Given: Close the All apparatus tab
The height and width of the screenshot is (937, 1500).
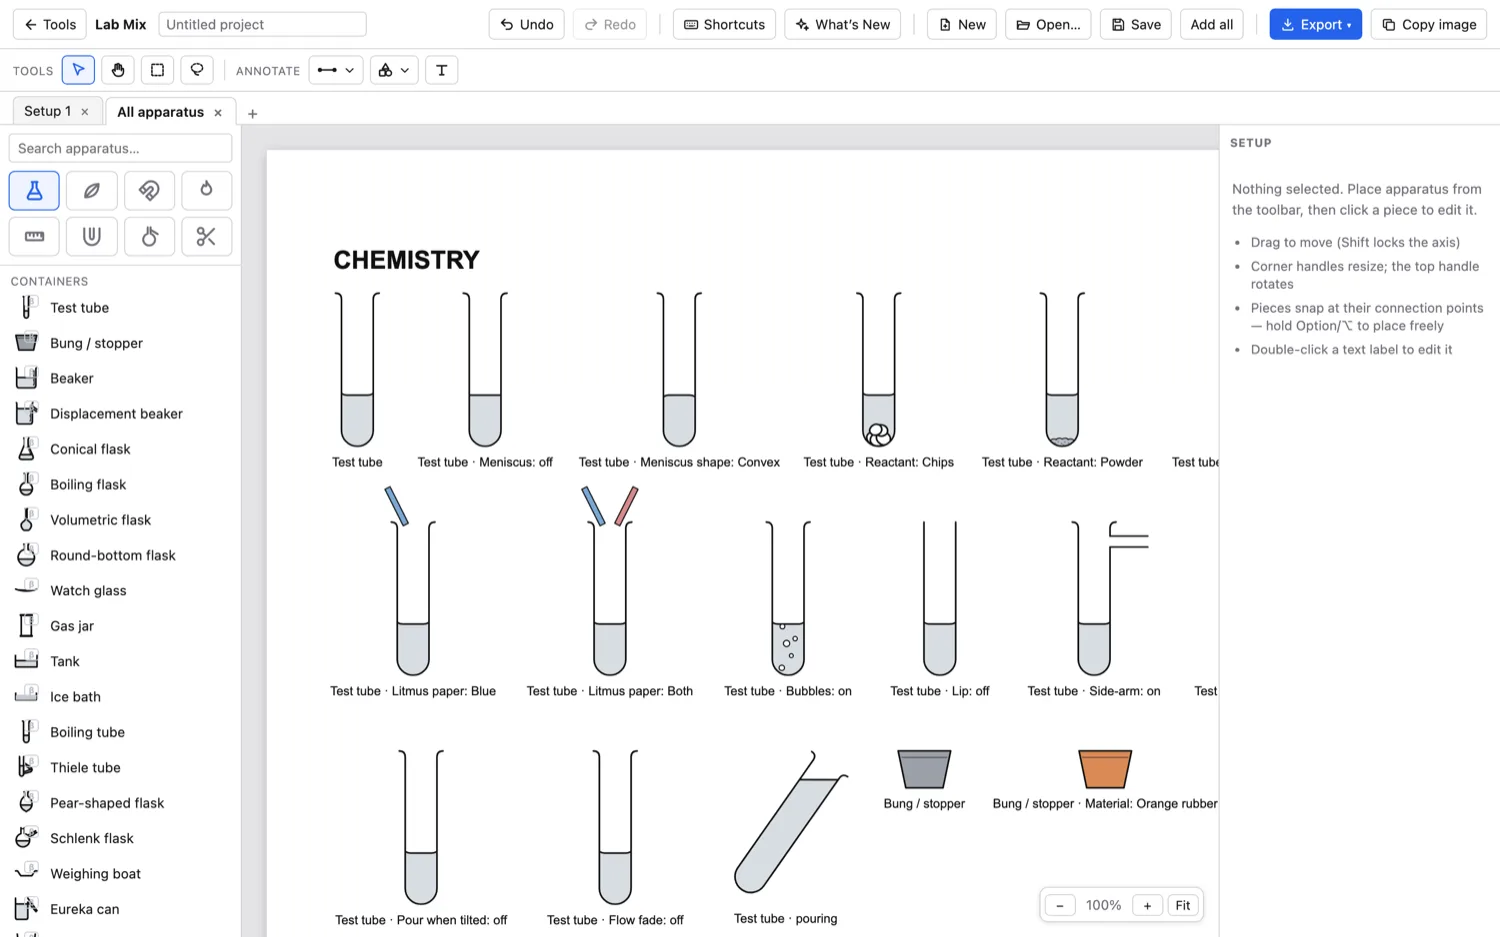Looking at the screenshot, I should 218,113.
